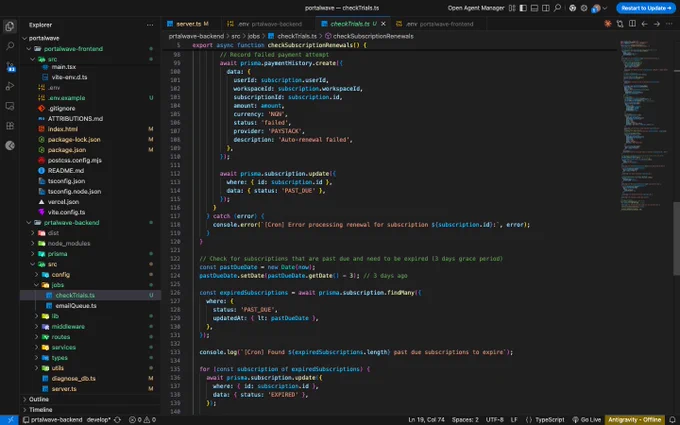The image size is (680, 425).
Task: Open vite.config.ts in explorer
Action: tap(66, 212)
